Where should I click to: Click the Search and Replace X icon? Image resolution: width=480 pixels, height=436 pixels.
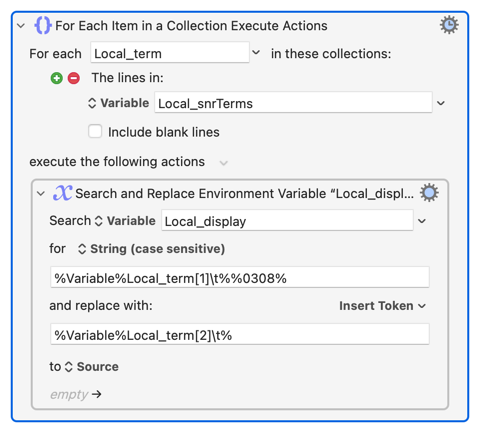pos(63,193)
